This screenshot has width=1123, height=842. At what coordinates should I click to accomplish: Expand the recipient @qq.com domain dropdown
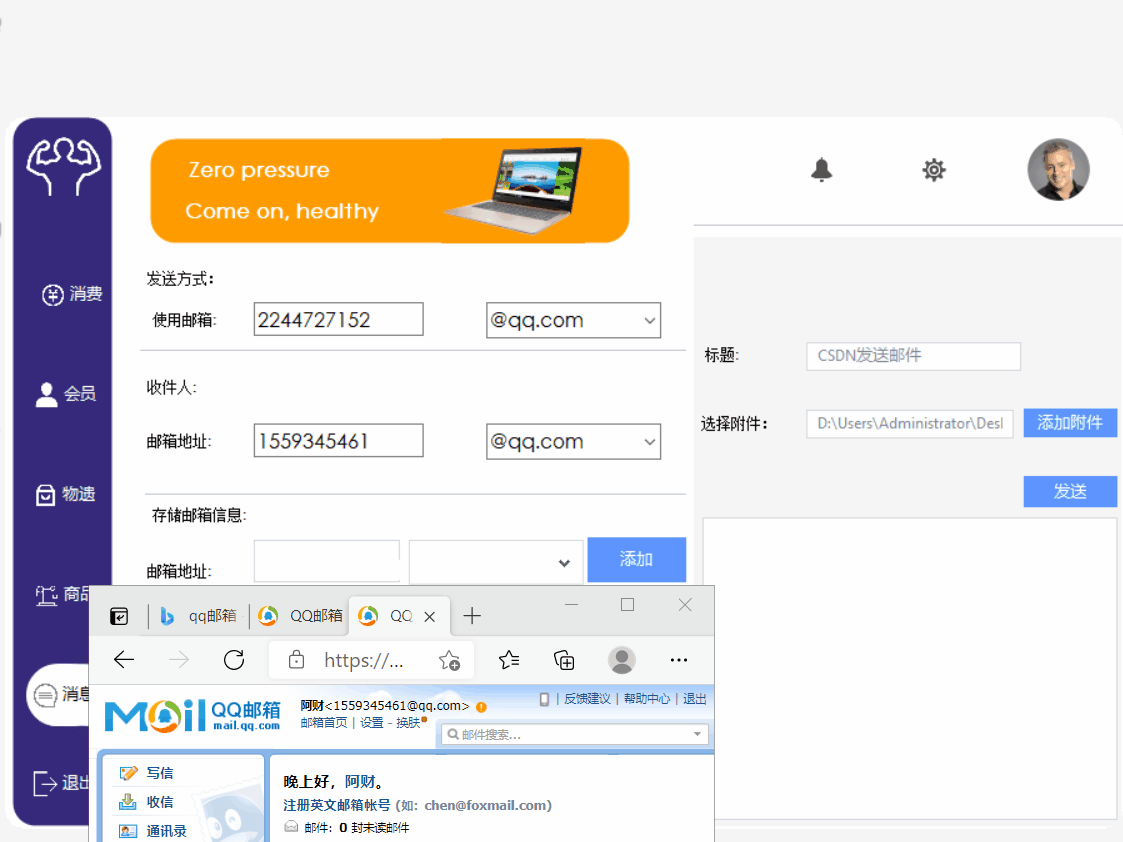650,441
